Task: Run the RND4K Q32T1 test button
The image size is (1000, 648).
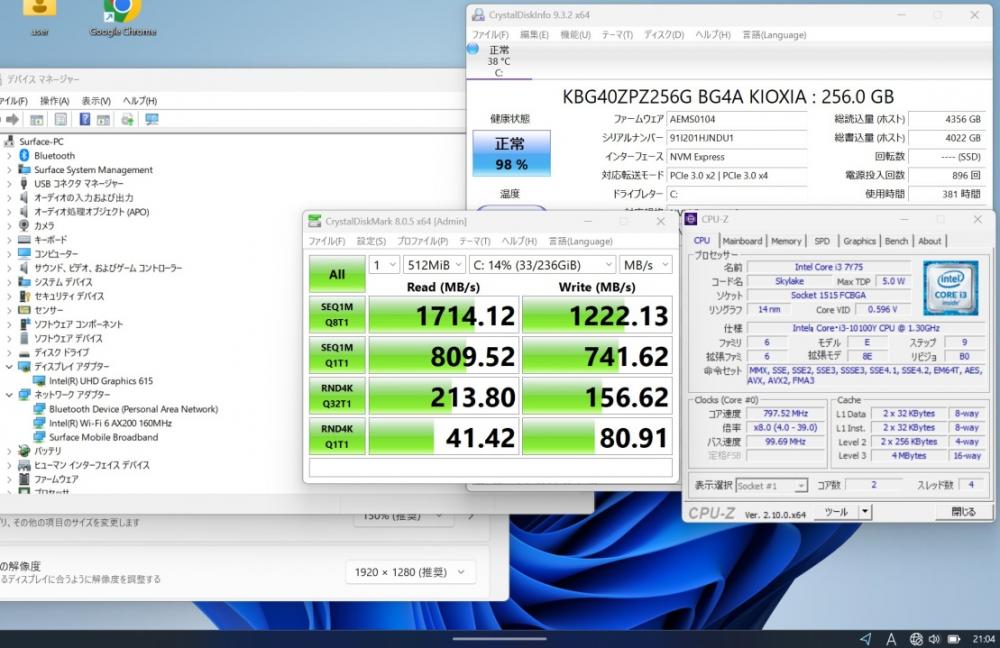Action: pos(337,396)
